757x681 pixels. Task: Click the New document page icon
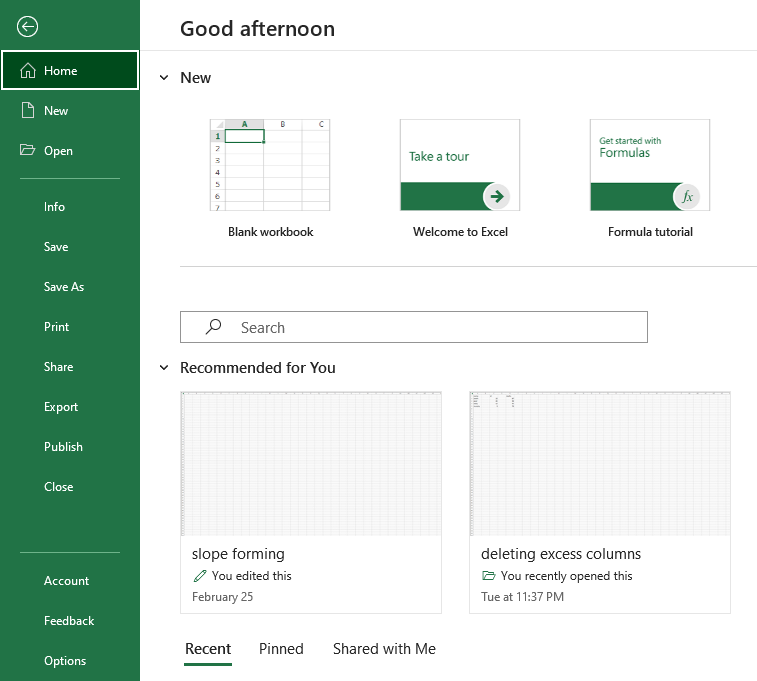coord(28,111)
